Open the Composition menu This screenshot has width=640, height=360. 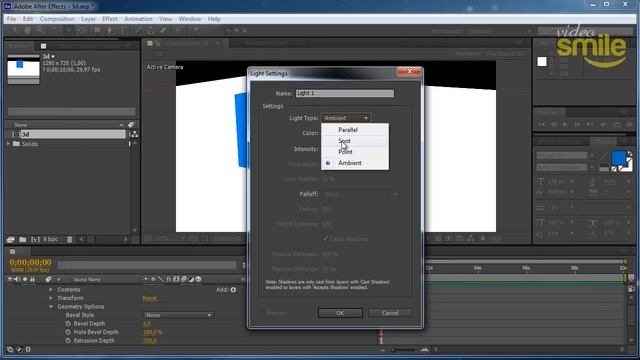pyautogui.click(x=57, y=19)
